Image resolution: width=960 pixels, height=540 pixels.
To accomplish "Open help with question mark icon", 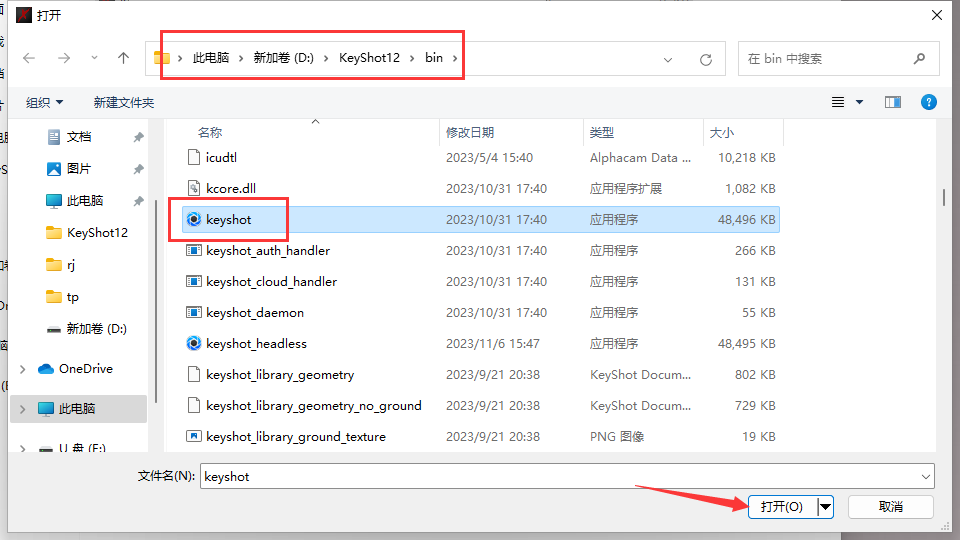I will (929, 102).
